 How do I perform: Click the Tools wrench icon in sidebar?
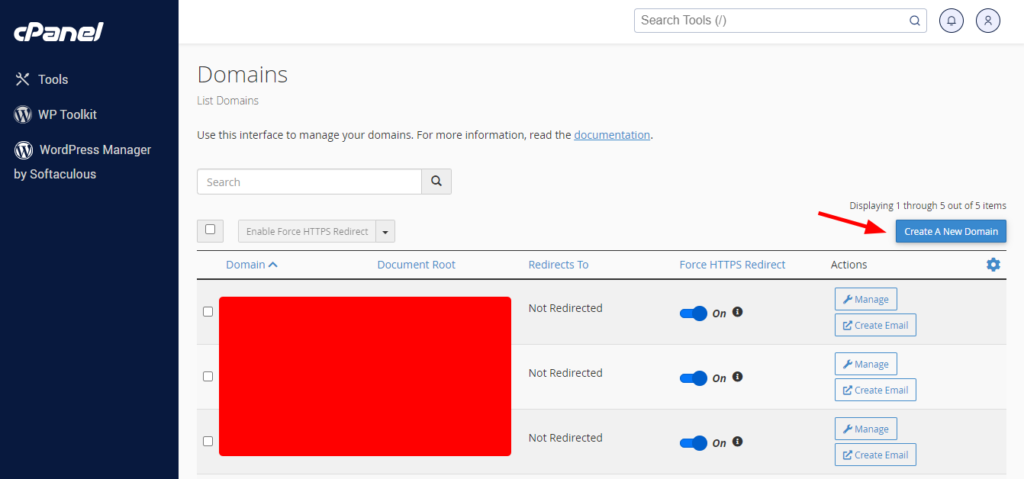click(23, 80)
